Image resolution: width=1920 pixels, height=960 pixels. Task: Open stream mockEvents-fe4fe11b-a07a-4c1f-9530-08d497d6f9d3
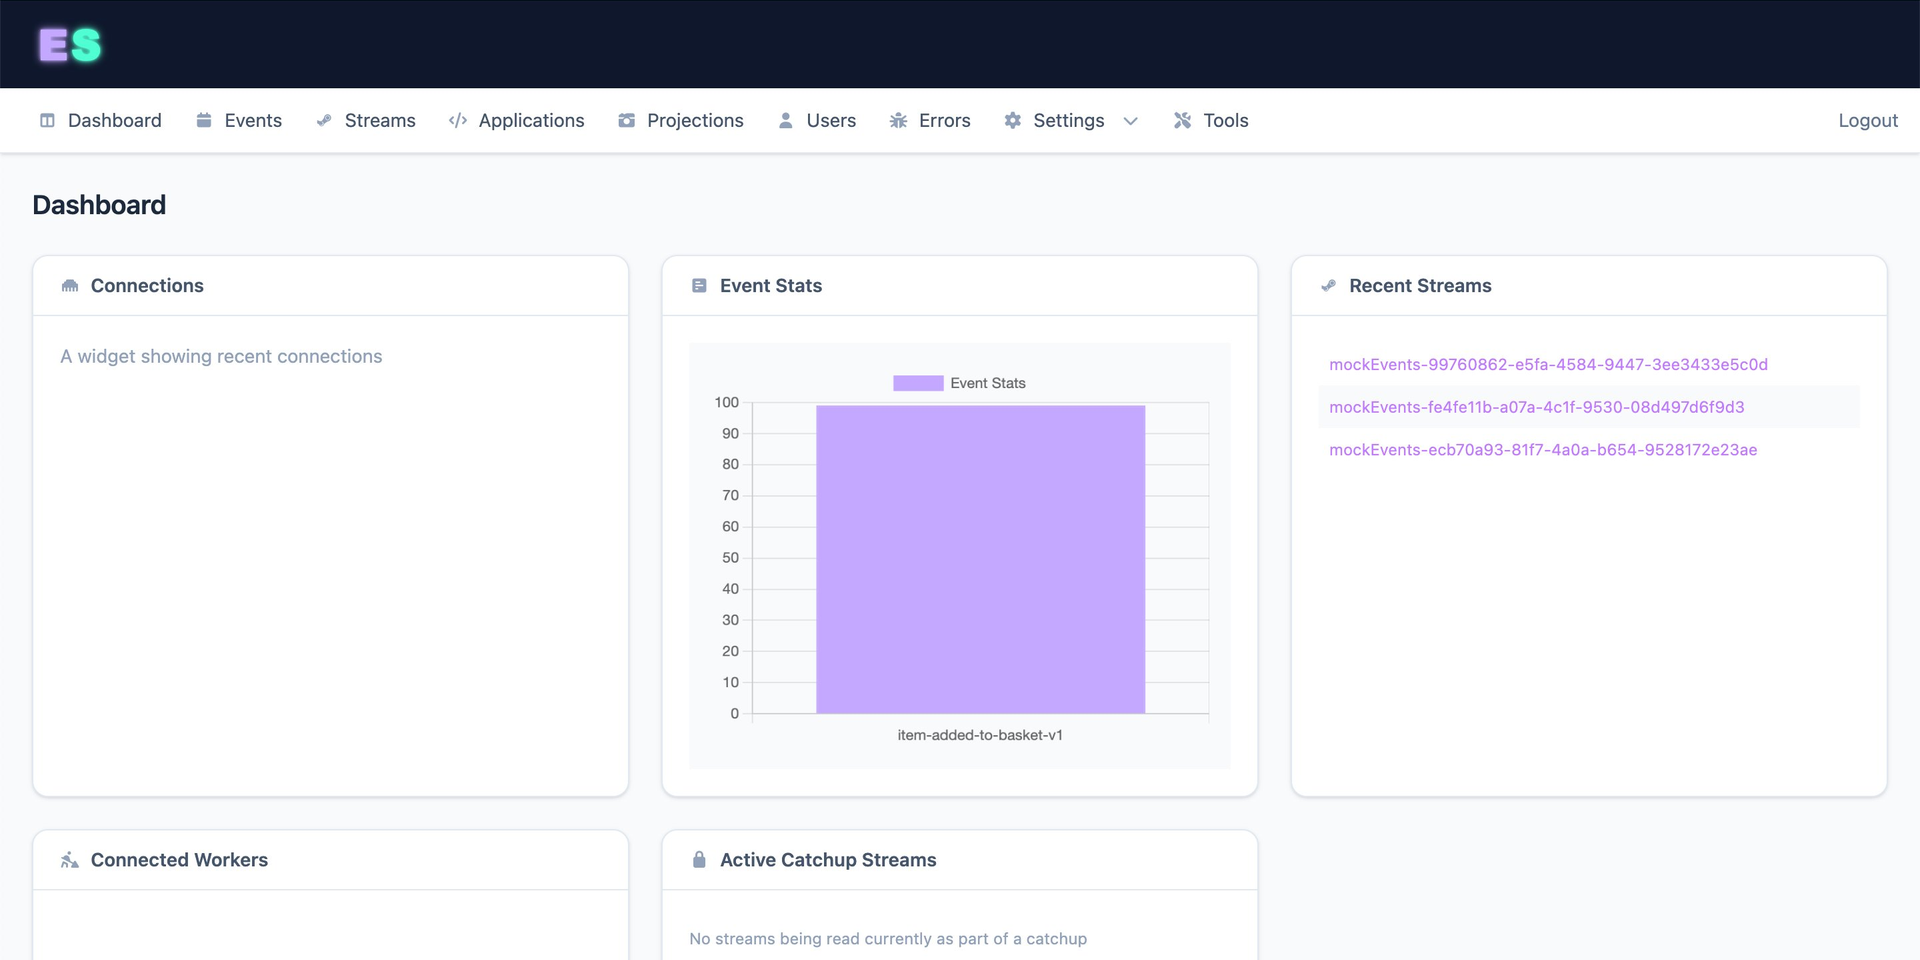click(x=1536, y=407)
